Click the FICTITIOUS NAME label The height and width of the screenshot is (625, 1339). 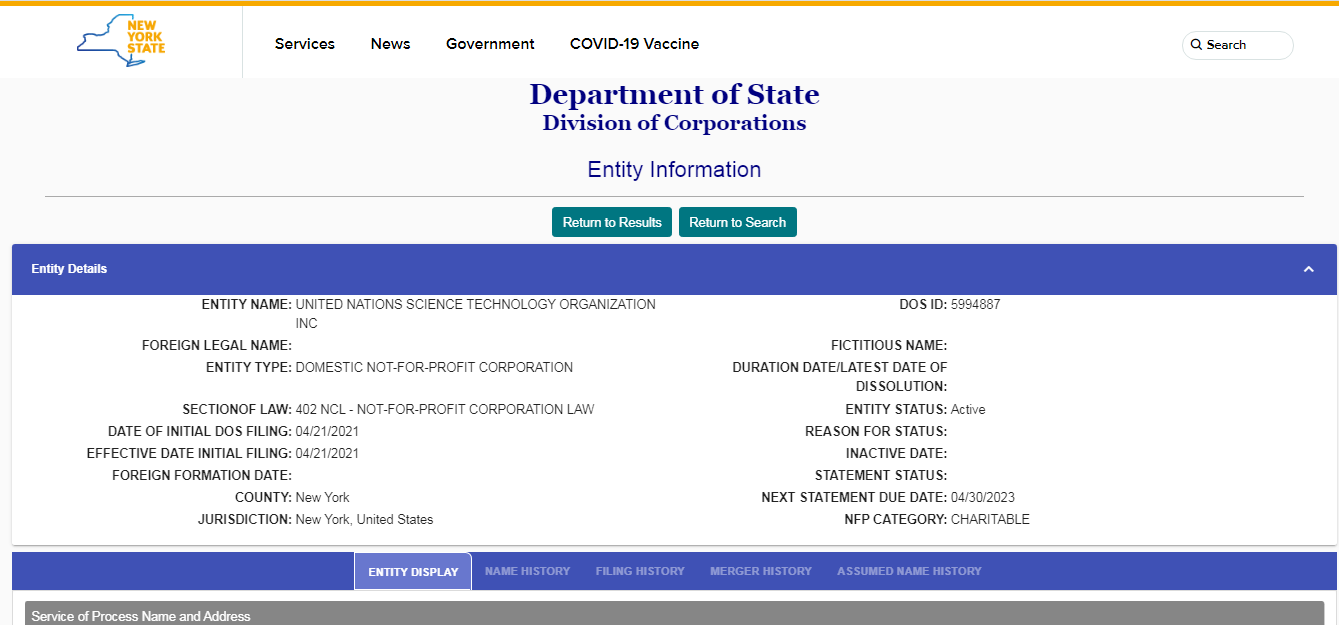(889, 345)
